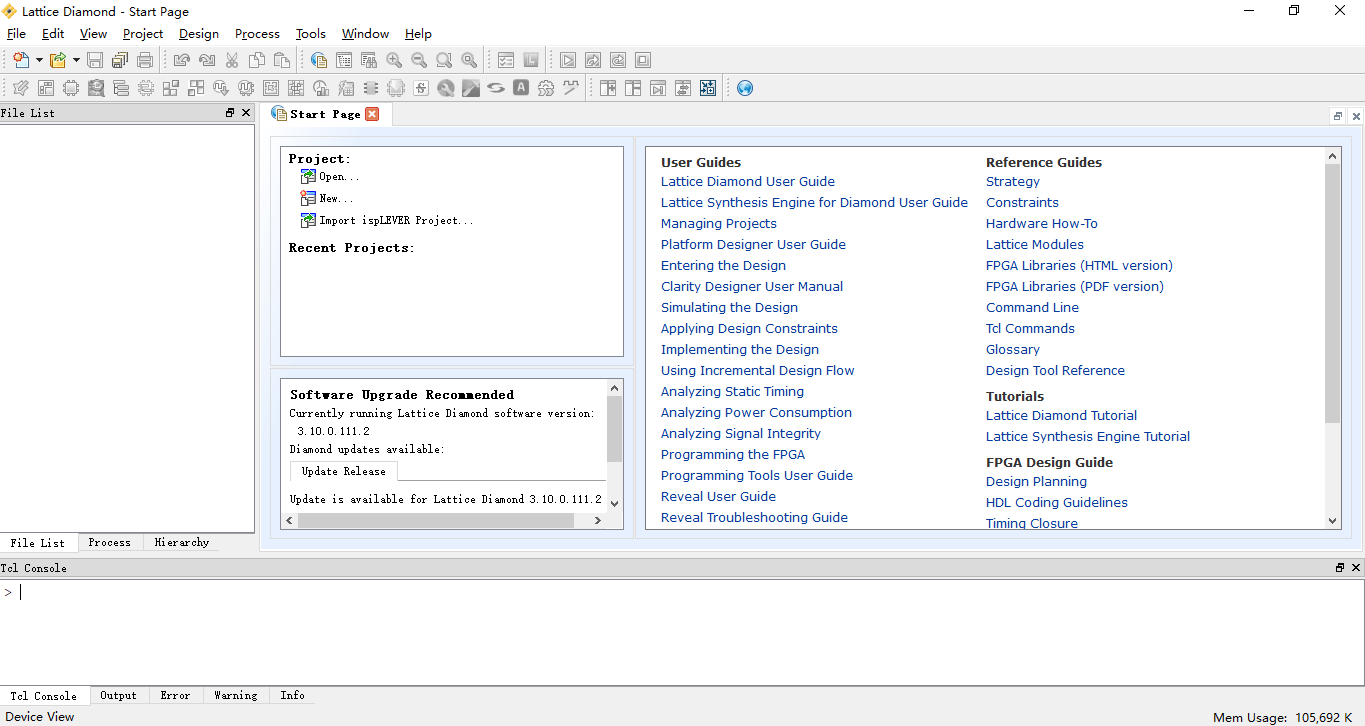1365x726 pixels.
Task: Open the Project menu
Action: point(143,34)
